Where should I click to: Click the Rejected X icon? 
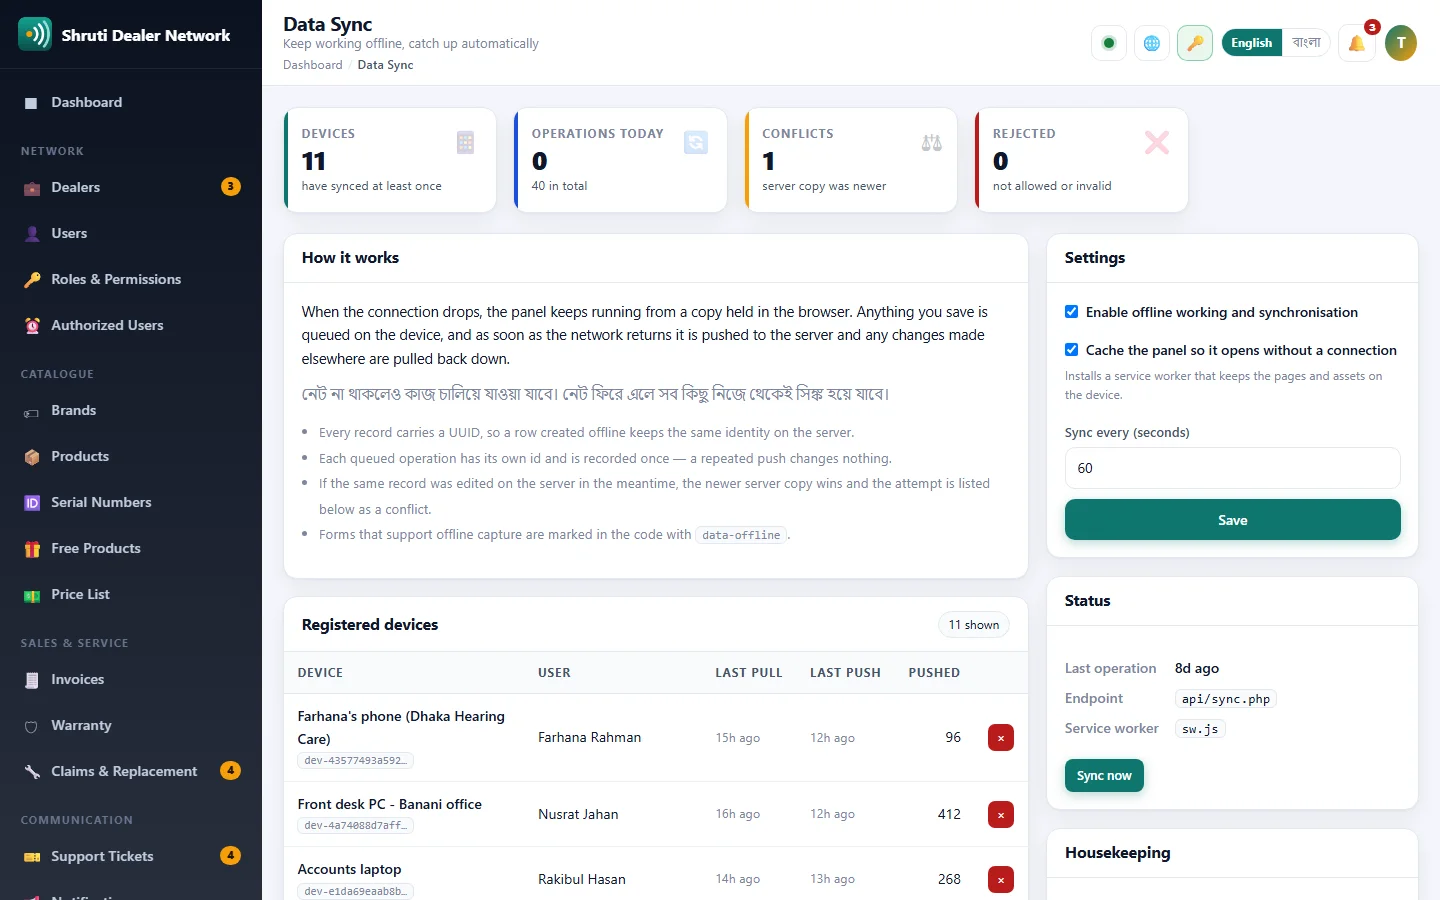click(1157, 143)
